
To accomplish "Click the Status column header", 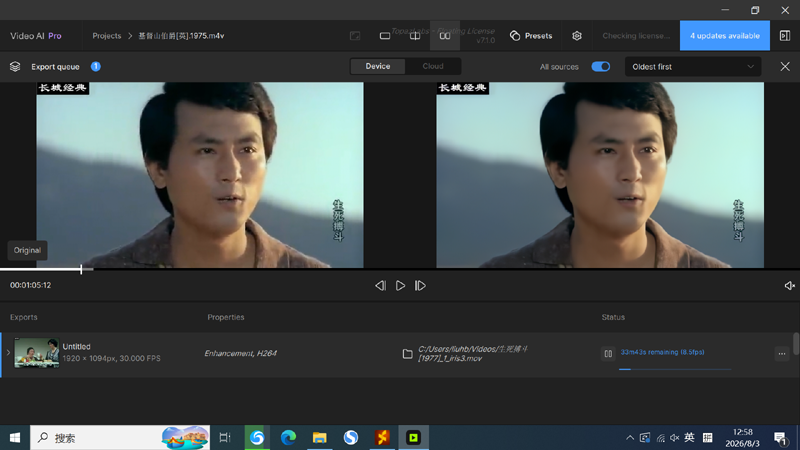I will [x=613, y=317].
